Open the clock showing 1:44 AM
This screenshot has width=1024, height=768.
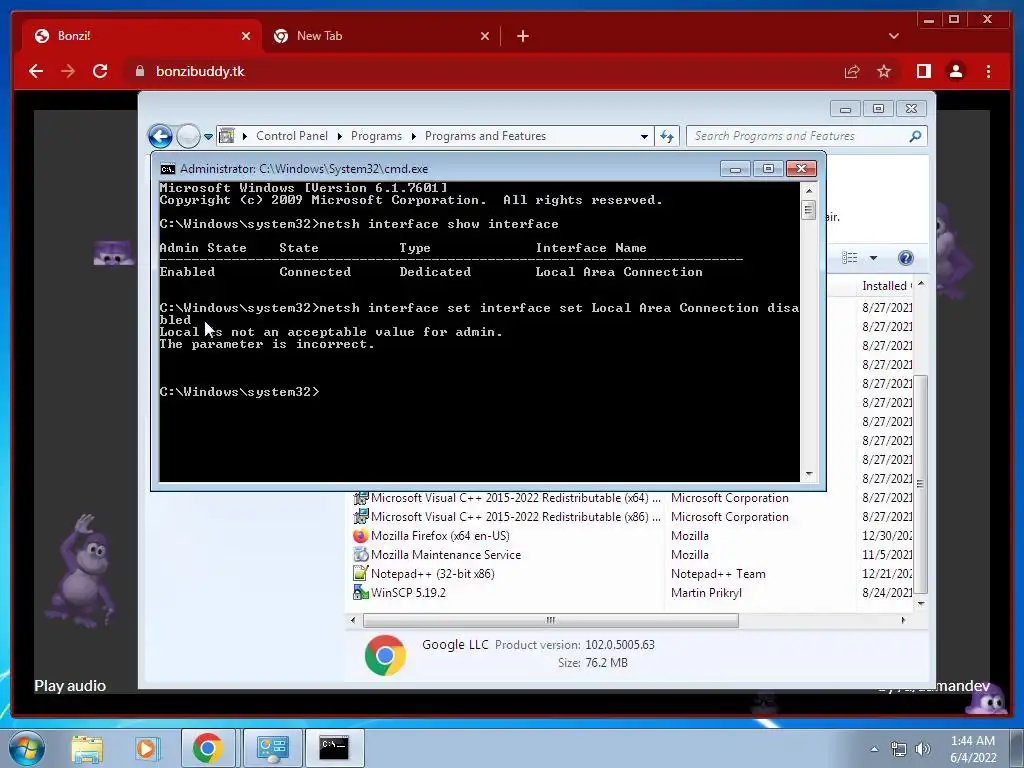973,749
